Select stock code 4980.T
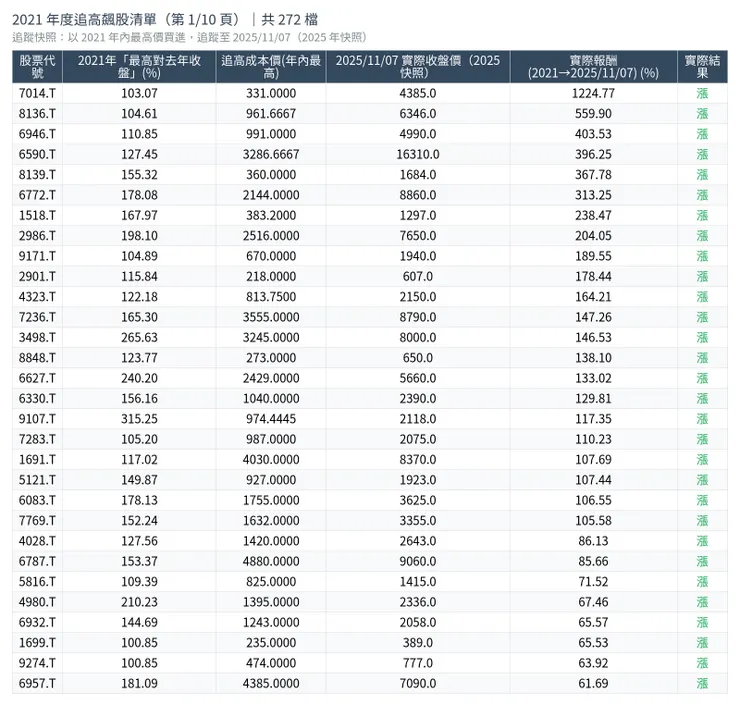This screenshot has height=706, width=740. [x=37, y=602]
